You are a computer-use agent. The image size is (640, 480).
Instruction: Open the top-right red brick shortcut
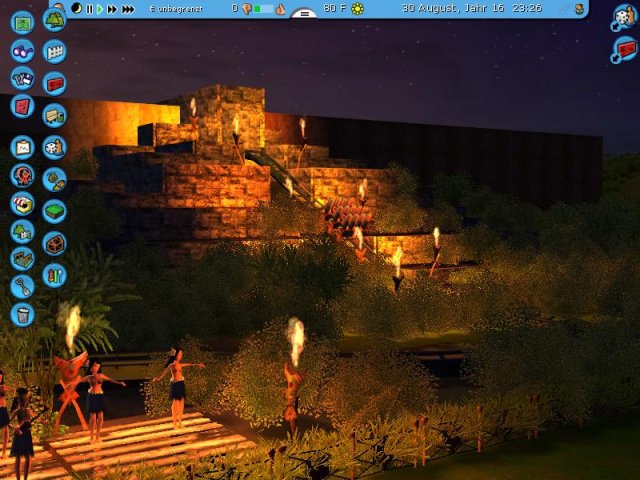tap(624, 49)
